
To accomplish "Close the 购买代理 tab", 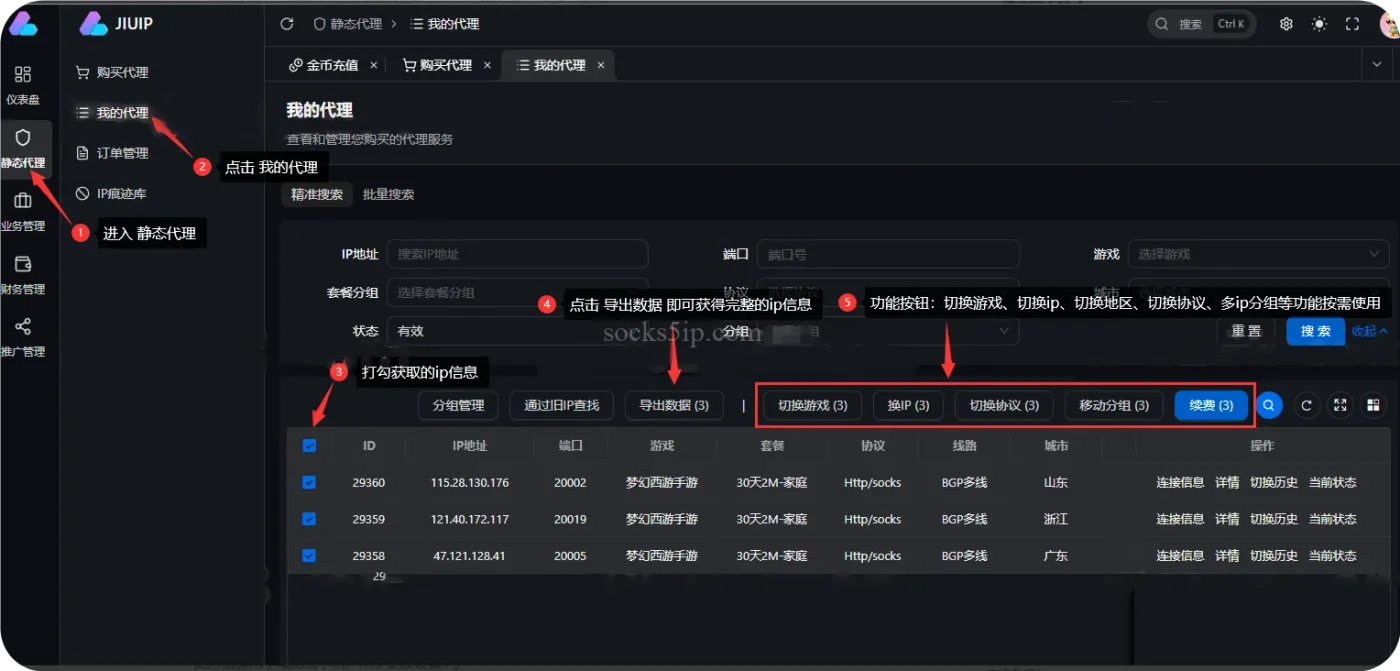I will [x=487, y=65].
